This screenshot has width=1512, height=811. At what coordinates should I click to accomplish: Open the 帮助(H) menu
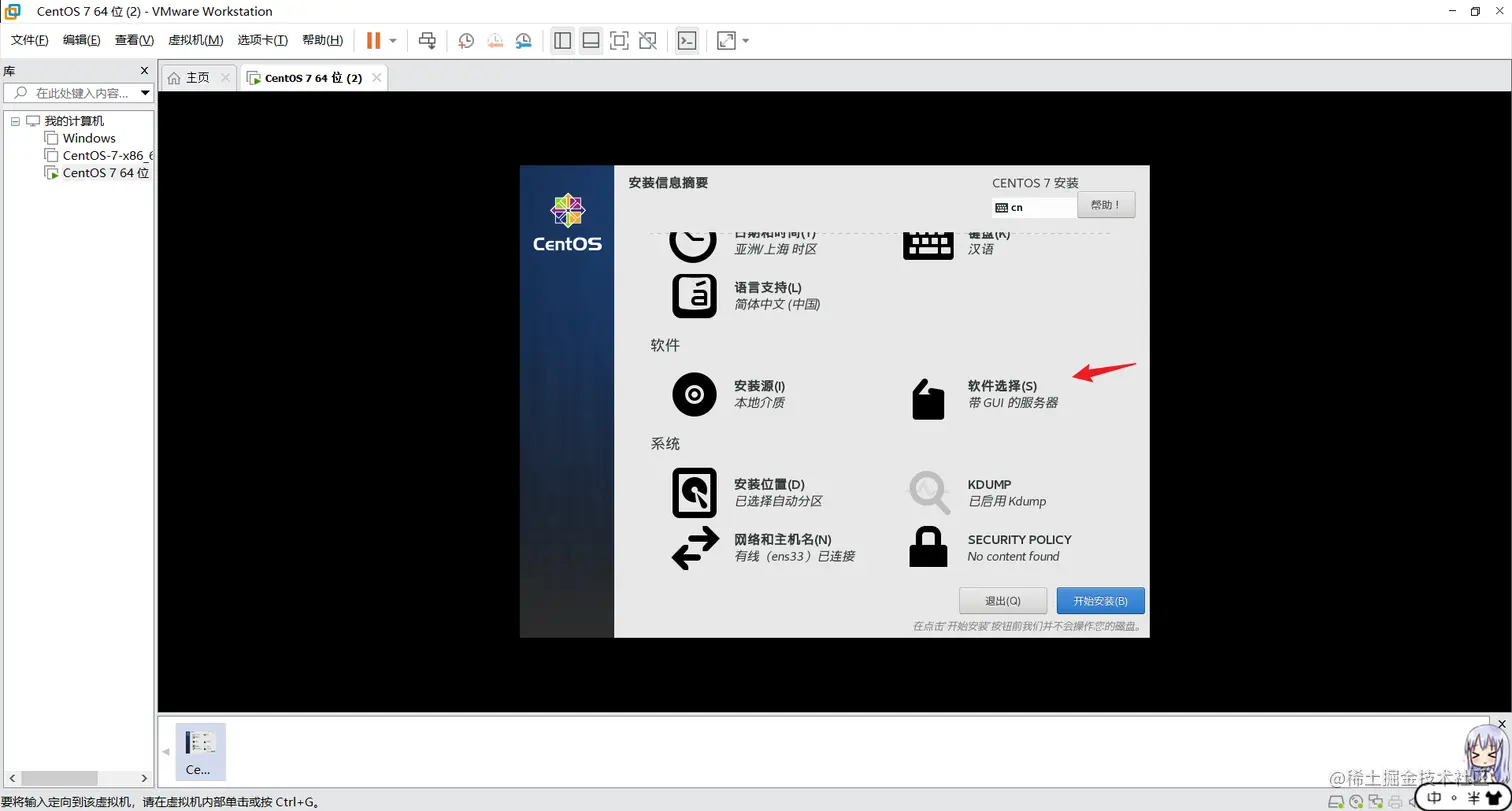[x=322, y=40]
